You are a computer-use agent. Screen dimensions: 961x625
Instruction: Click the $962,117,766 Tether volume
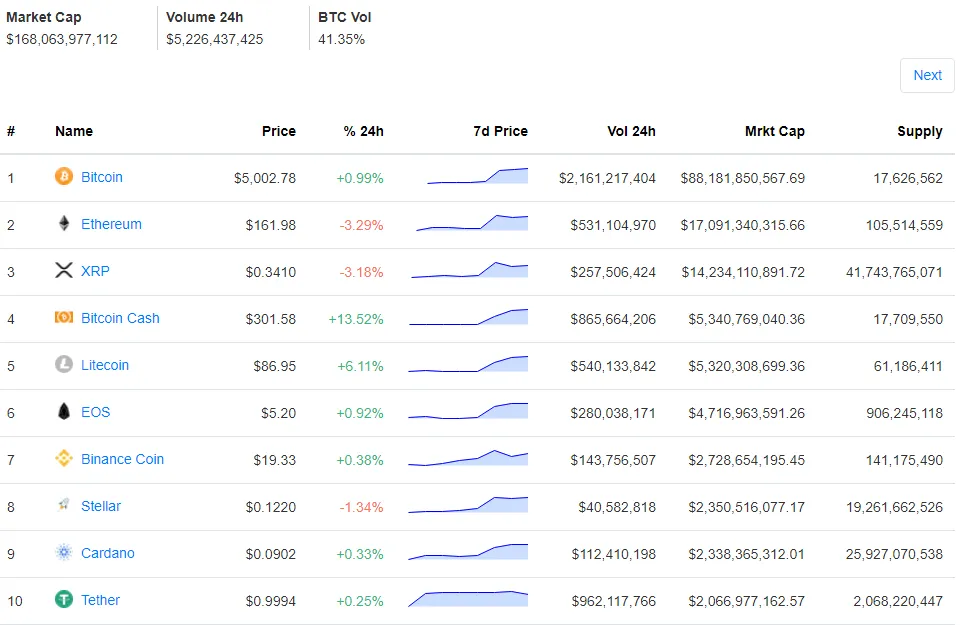tap(613, 601)
